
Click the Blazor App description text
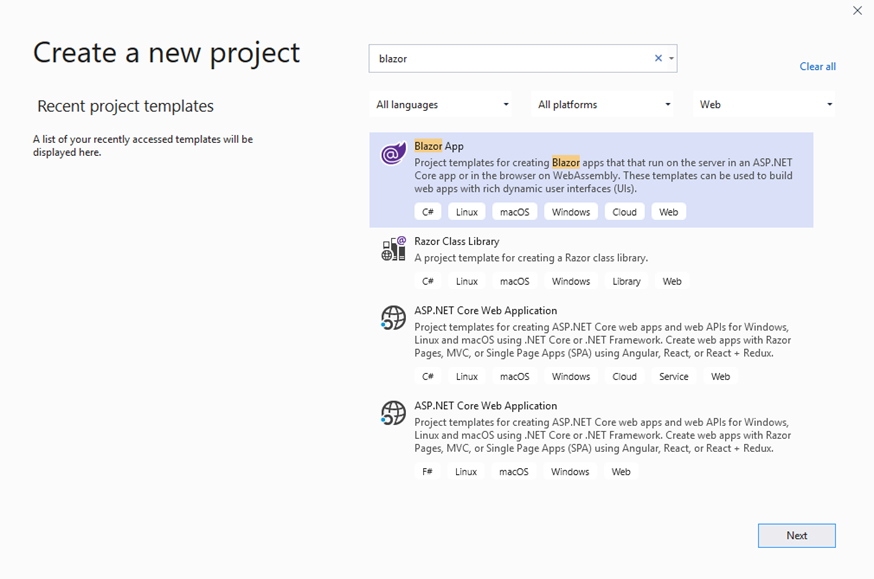click(603, 176)
